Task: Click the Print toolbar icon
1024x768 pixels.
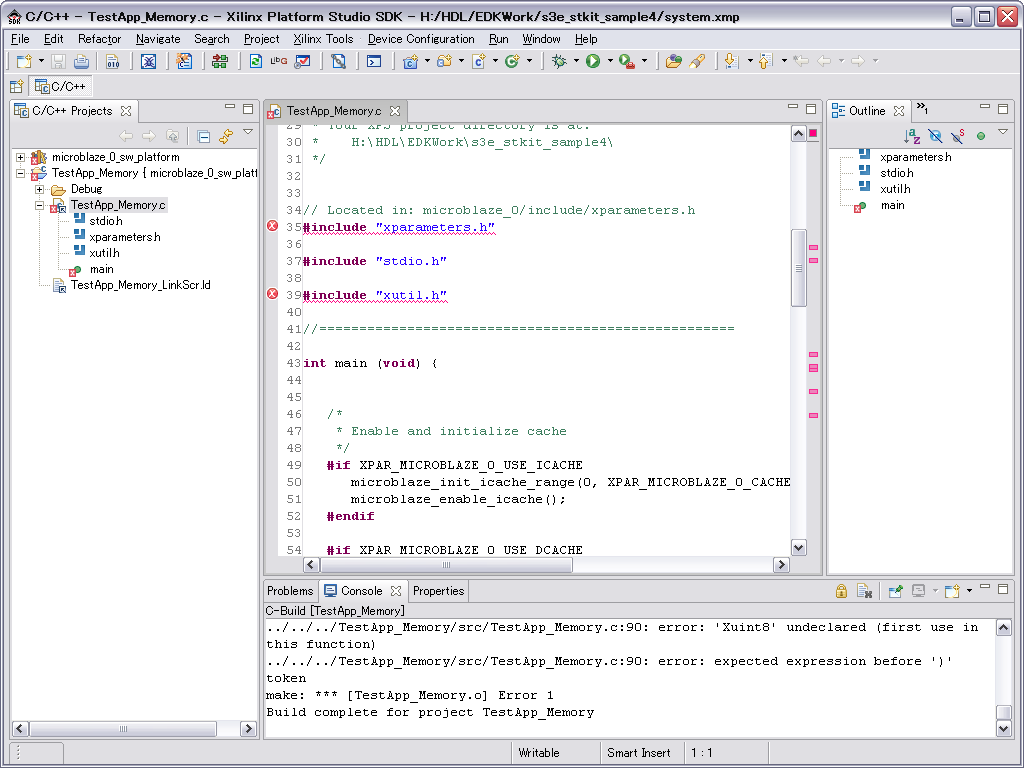Action: [81, 61]
